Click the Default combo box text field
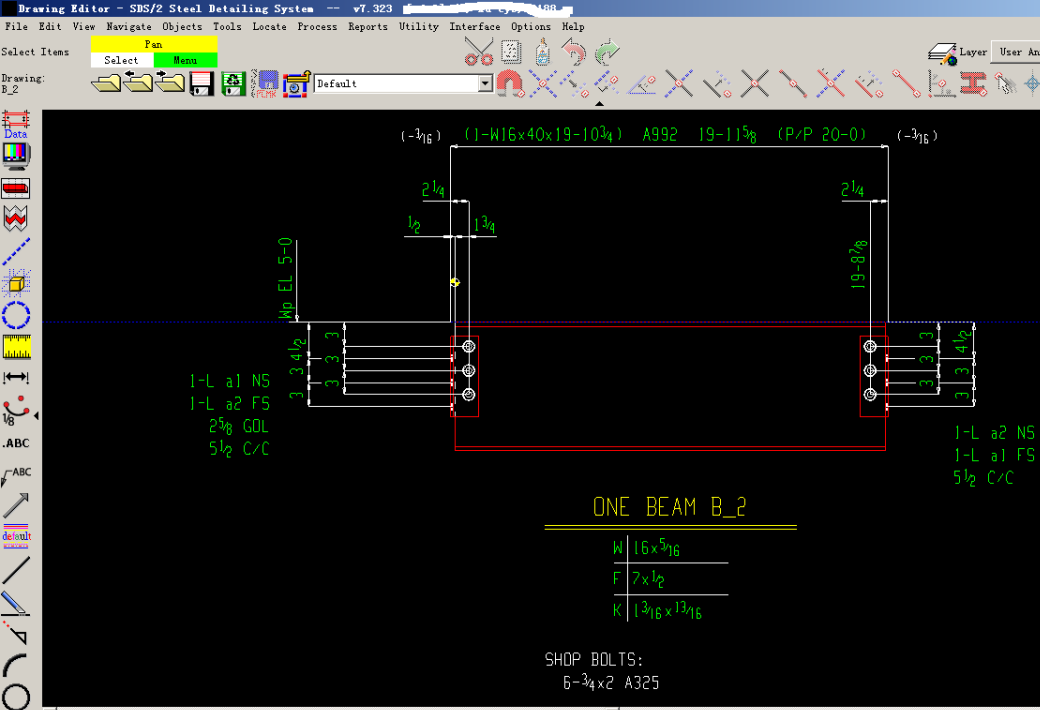The image size is (1040, 710). [397, 84]
